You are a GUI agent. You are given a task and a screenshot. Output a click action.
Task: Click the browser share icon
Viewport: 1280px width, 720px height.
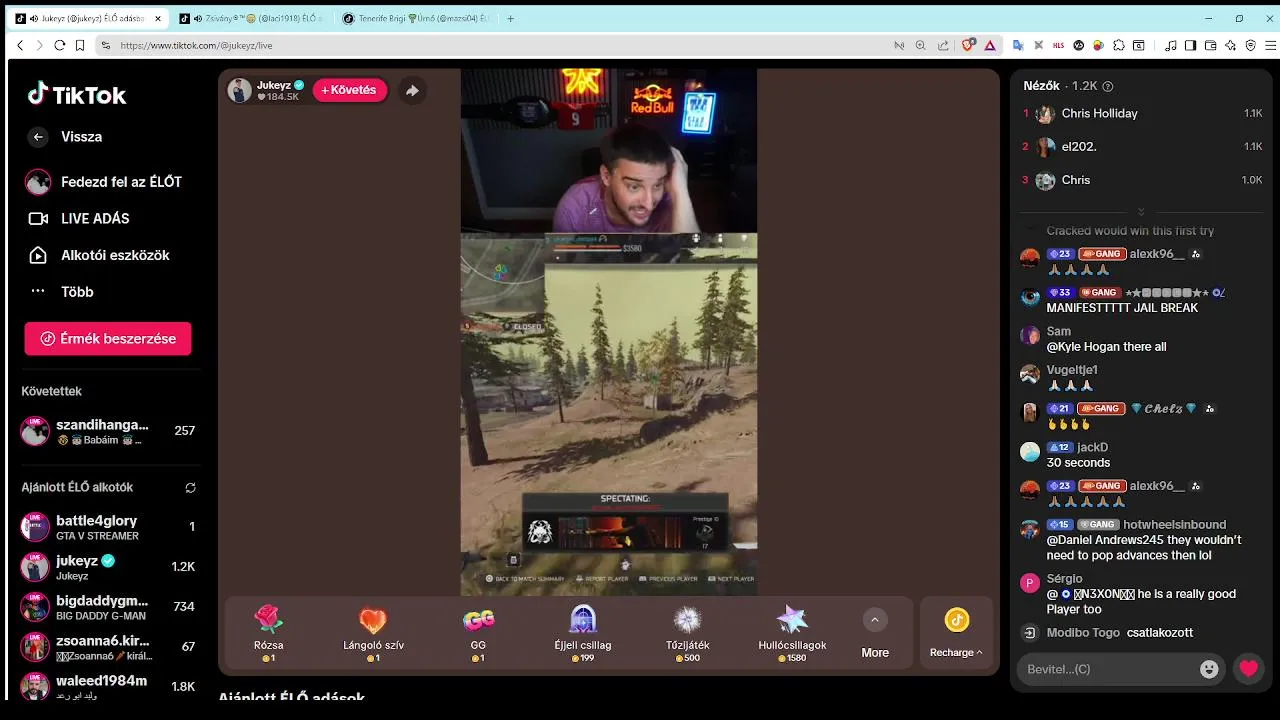tap(943, 45)
